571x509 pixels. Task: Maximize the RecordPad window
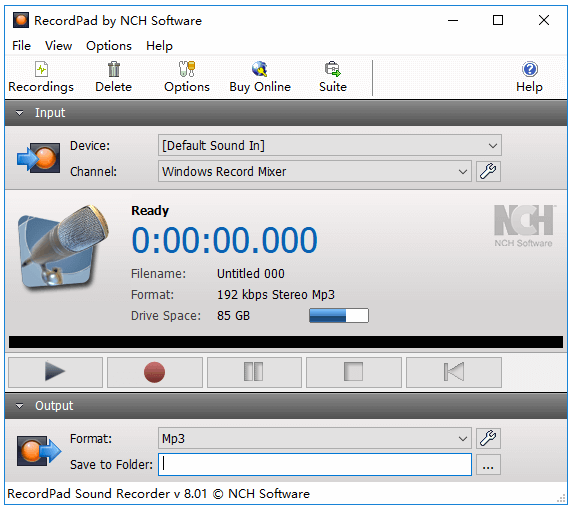498,20
